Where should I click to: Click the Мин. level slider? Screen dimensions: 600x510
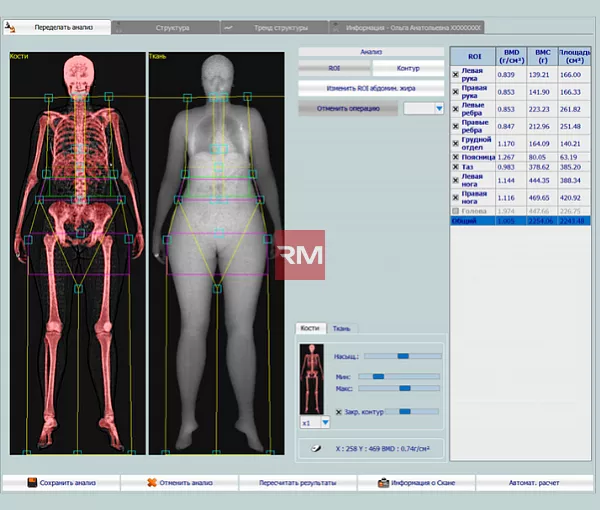(x=399, y=376)
